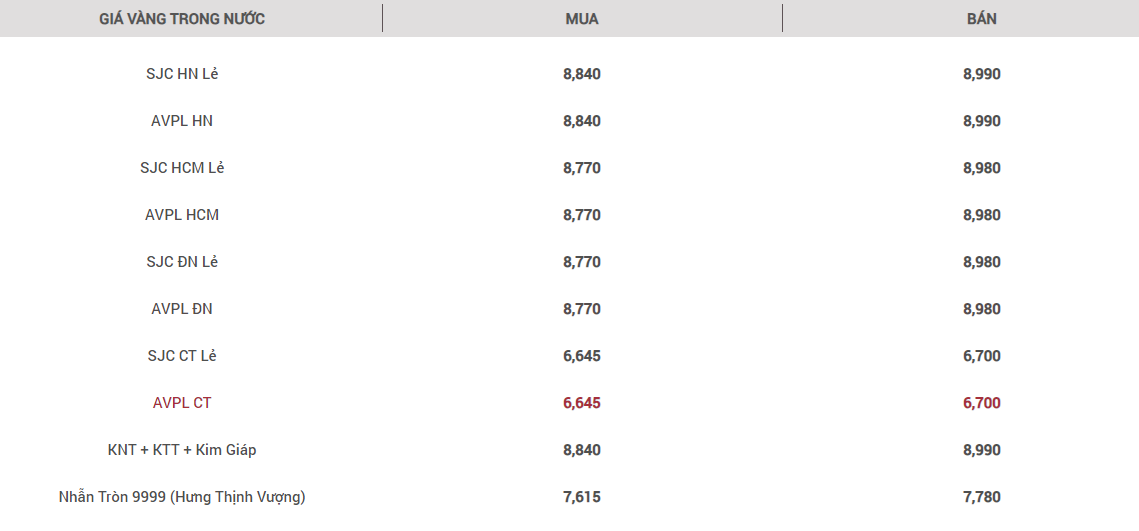
Task: Click the KNT + KTT + Kim Giáp label
Action: point(182,450)
